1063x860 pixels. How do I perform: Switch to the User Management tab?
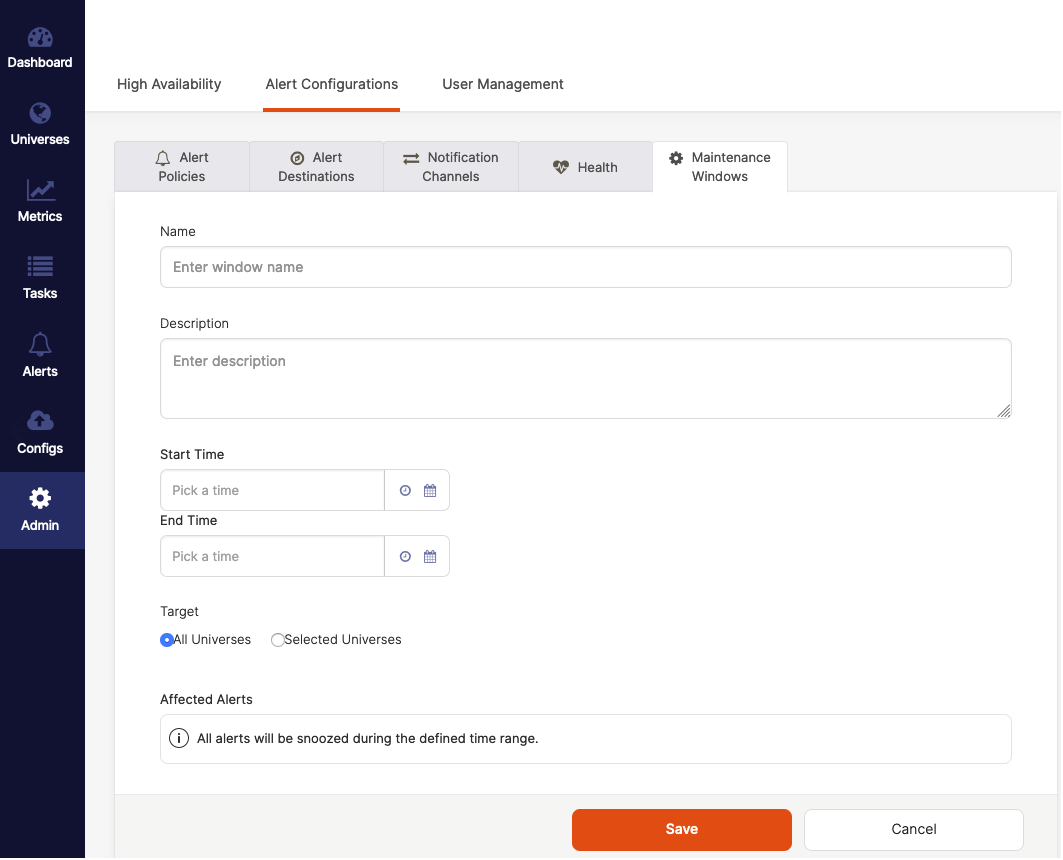pos(503,84)
